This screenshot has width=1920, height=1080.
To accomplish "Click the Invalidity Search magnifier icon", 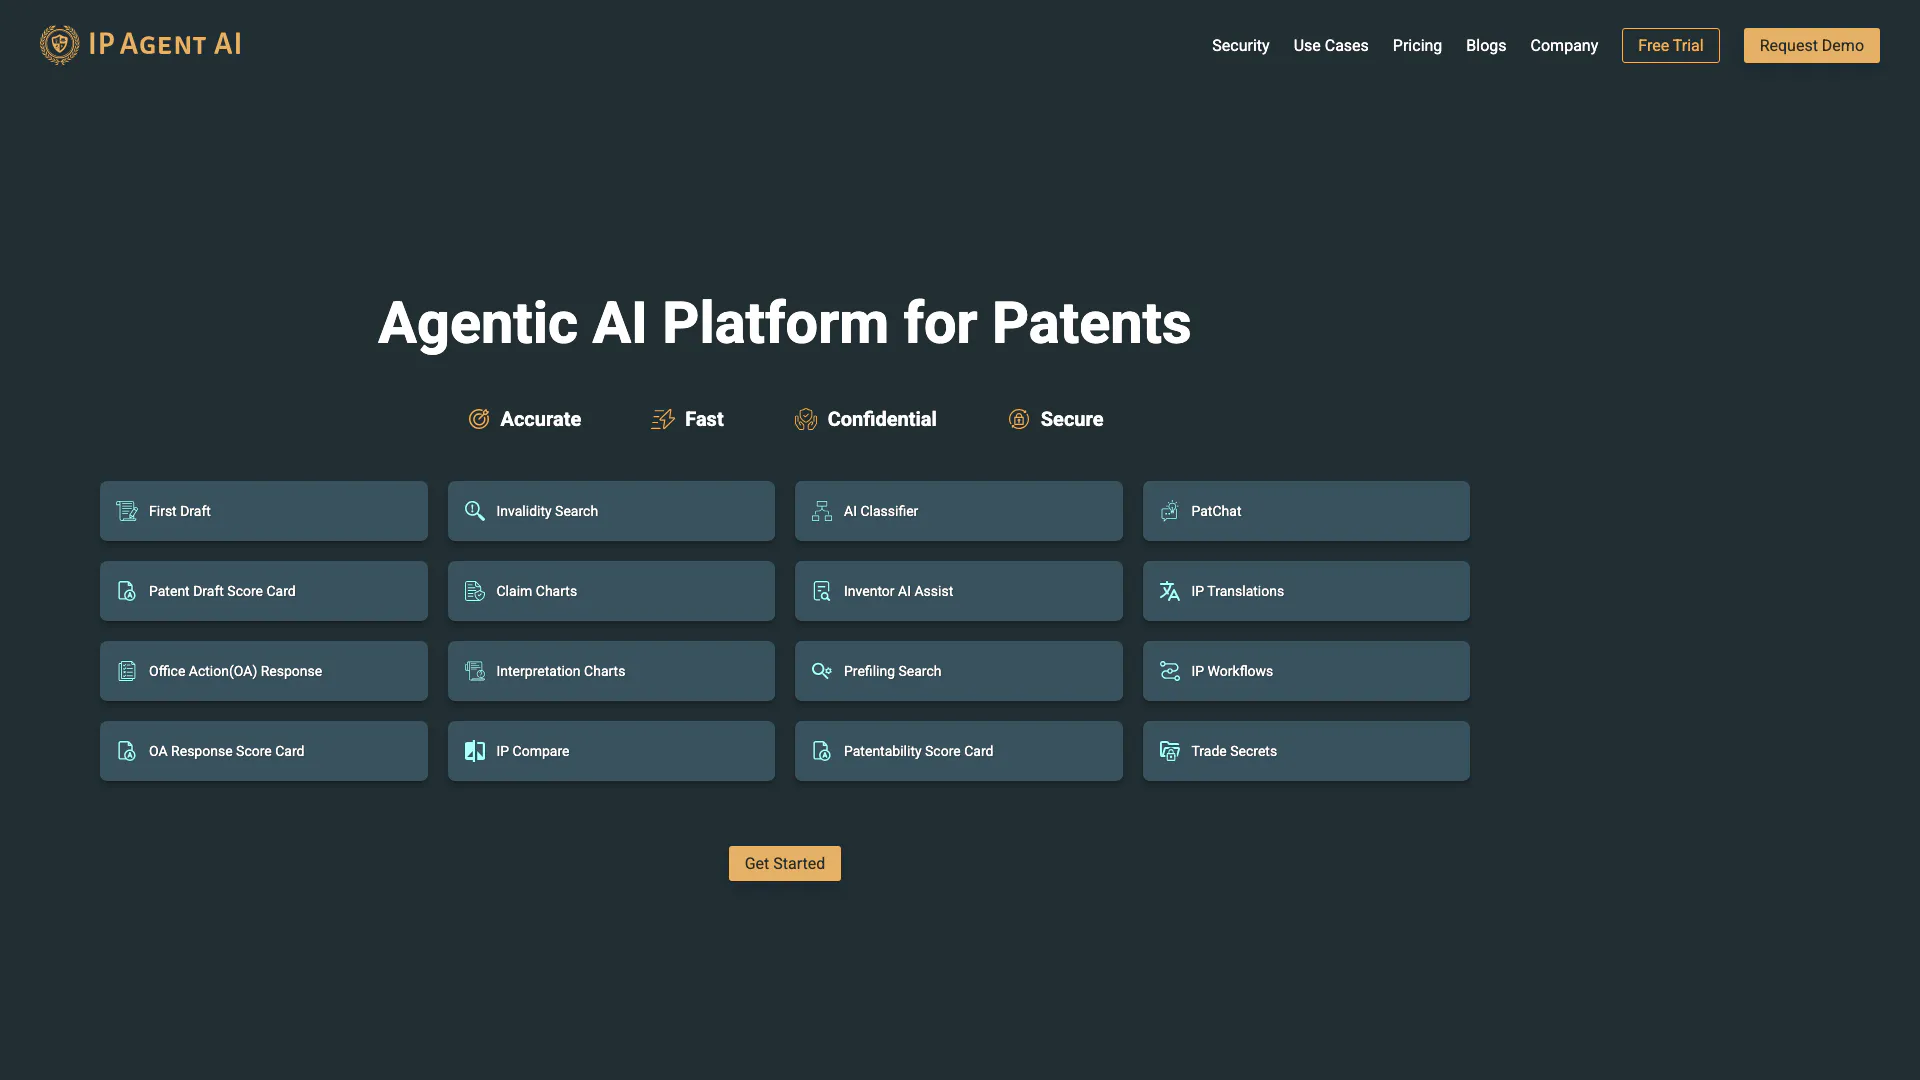I will [475, 511].
